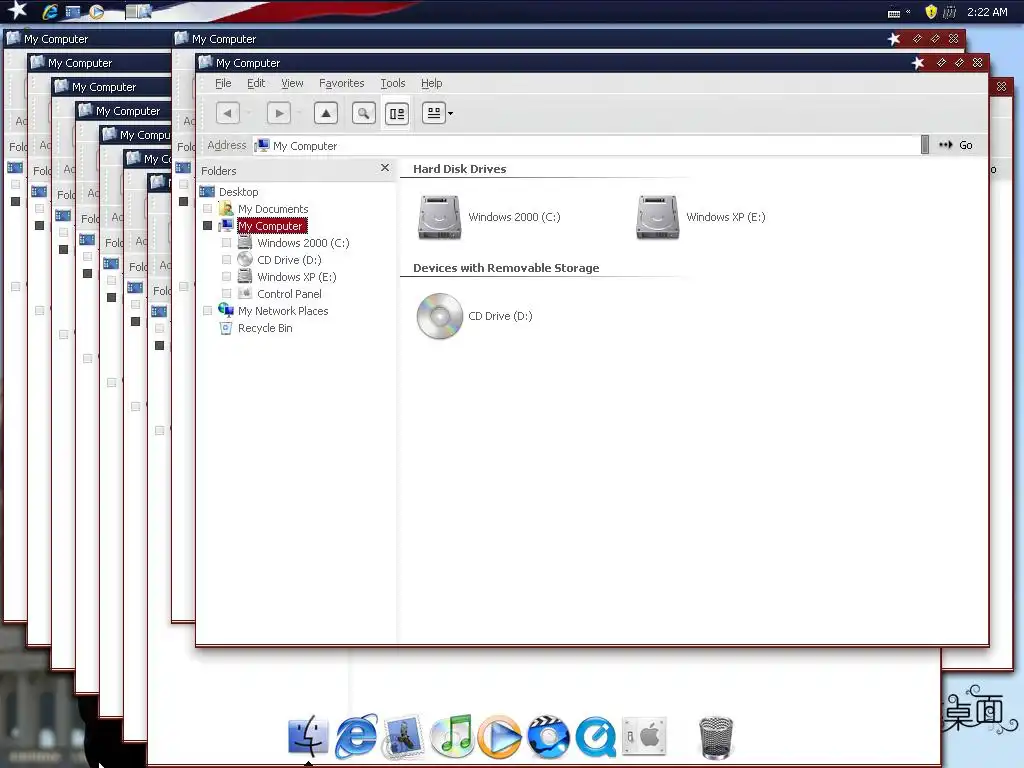The height and width of the screenshot is (768, 1024).
Task: Select Windows 2000 (C:) label in tree
Action: coord(303,243)
